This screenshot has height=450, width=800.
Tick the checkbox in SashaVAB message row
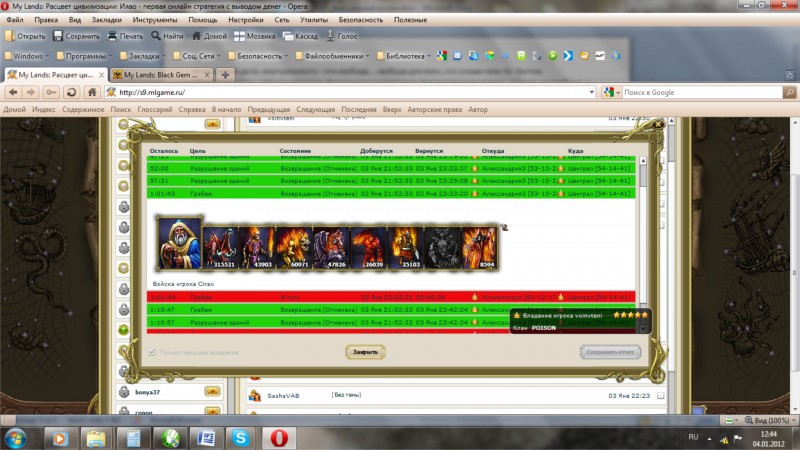tap(661, 395)
